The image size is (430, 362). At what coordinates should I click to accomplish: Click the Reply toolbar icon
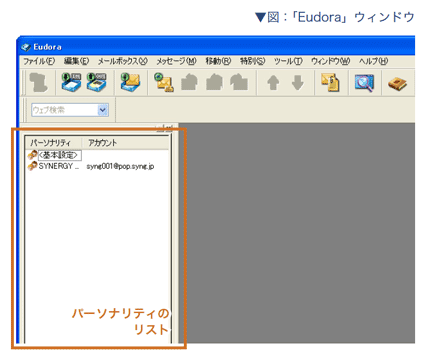point(189,82)
